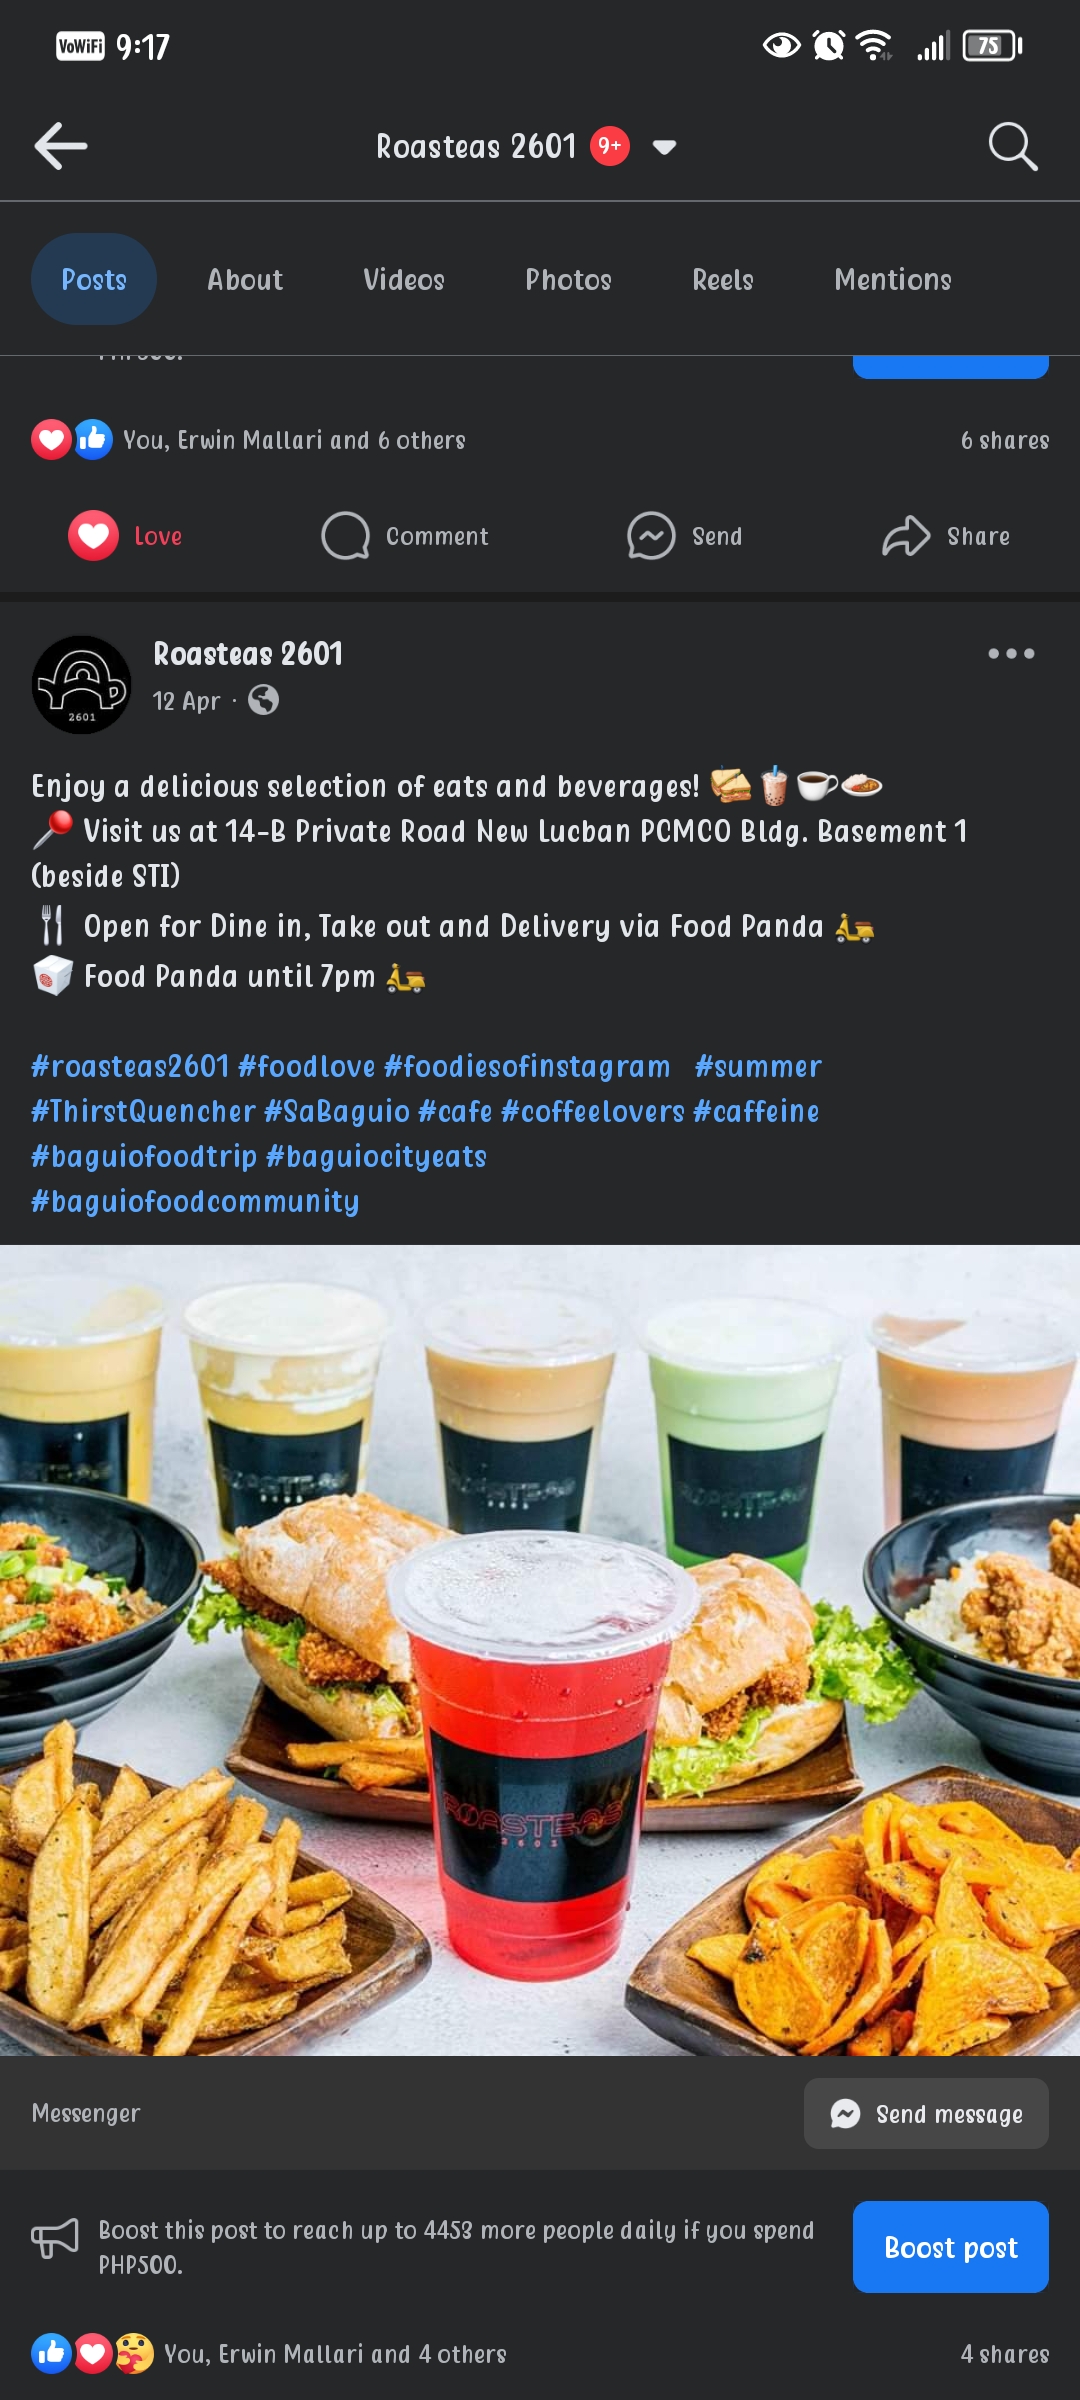
Task: Tap the Send message button
Action: (926, 2113)
